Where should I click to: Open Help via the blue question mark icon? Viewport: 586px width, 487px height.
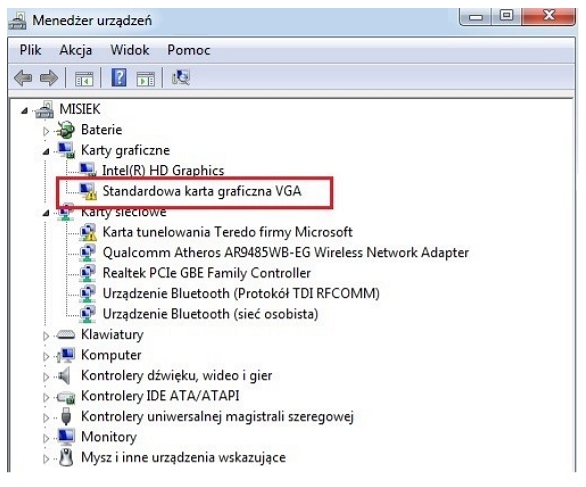pos(119,78)
